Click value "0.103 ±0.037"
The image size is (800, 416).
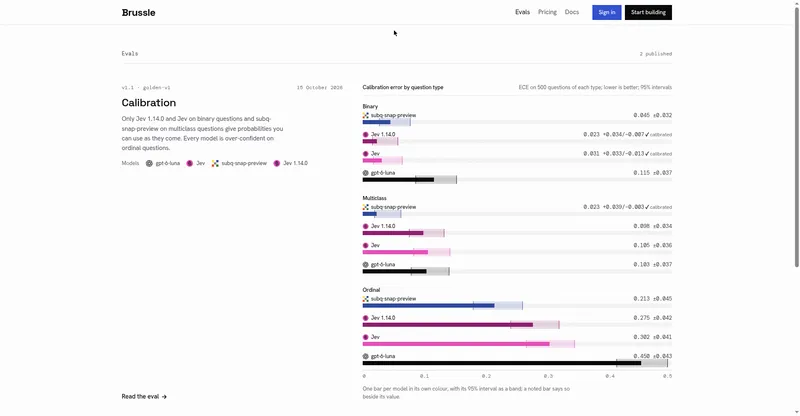tap(653, 265)
